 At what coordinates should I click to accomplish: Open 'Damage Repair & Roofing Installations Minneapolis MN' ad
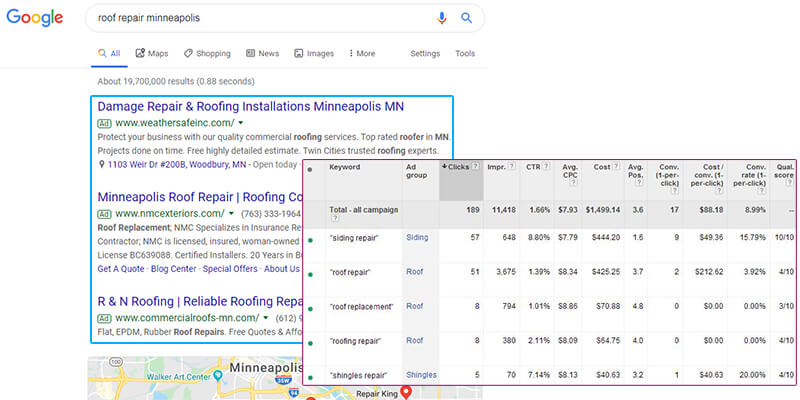tap(251, 107)
